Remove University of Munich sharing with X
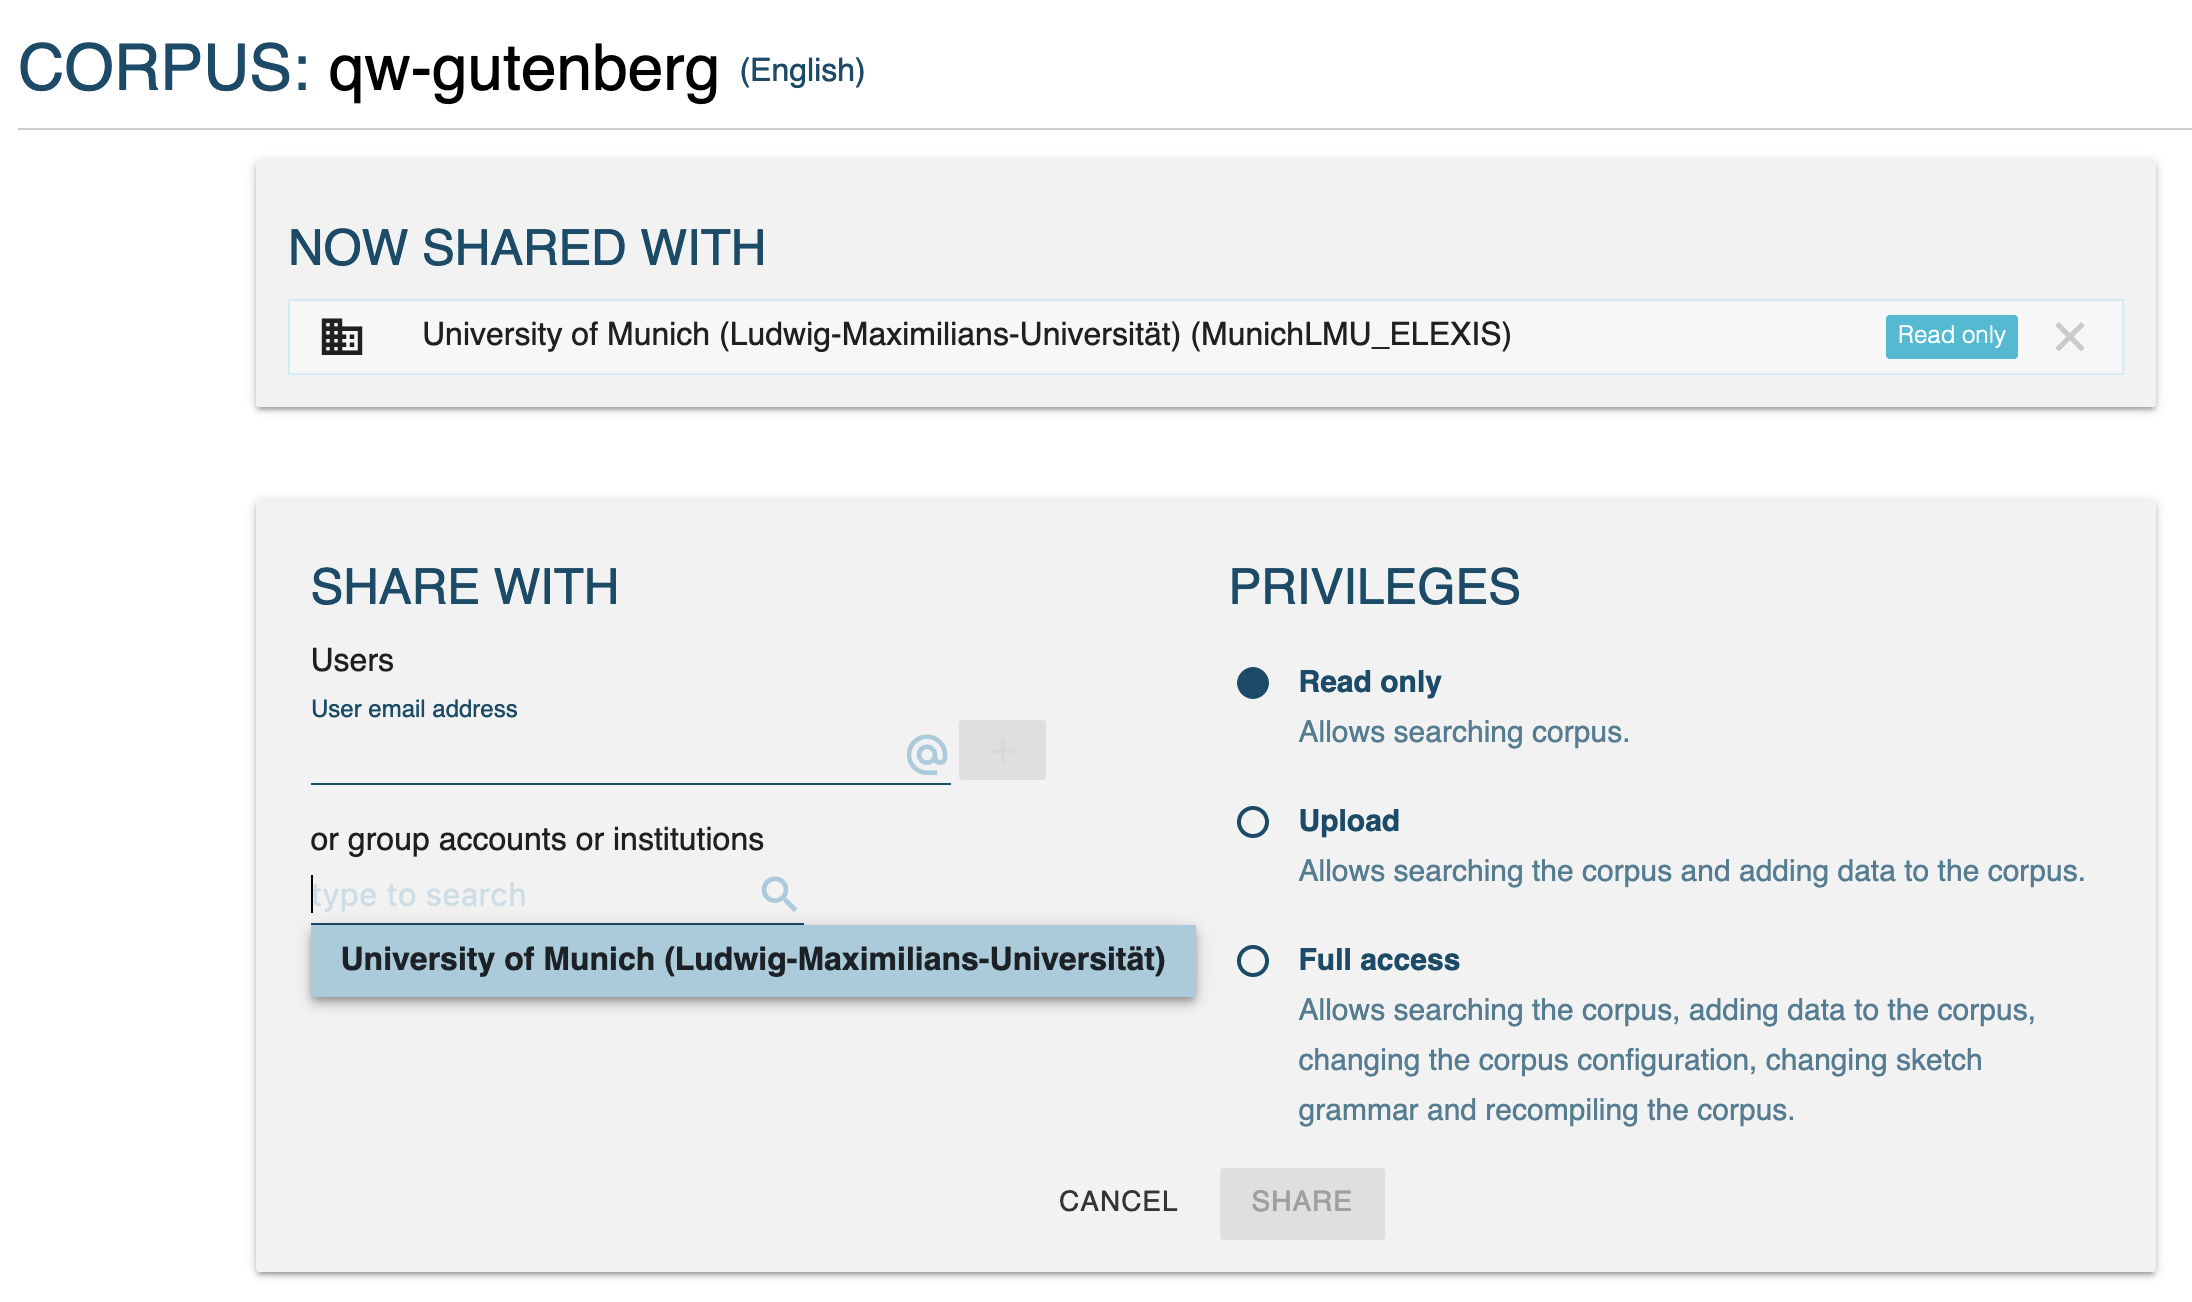2192x1302 pixels. [x=2069, y=337]
